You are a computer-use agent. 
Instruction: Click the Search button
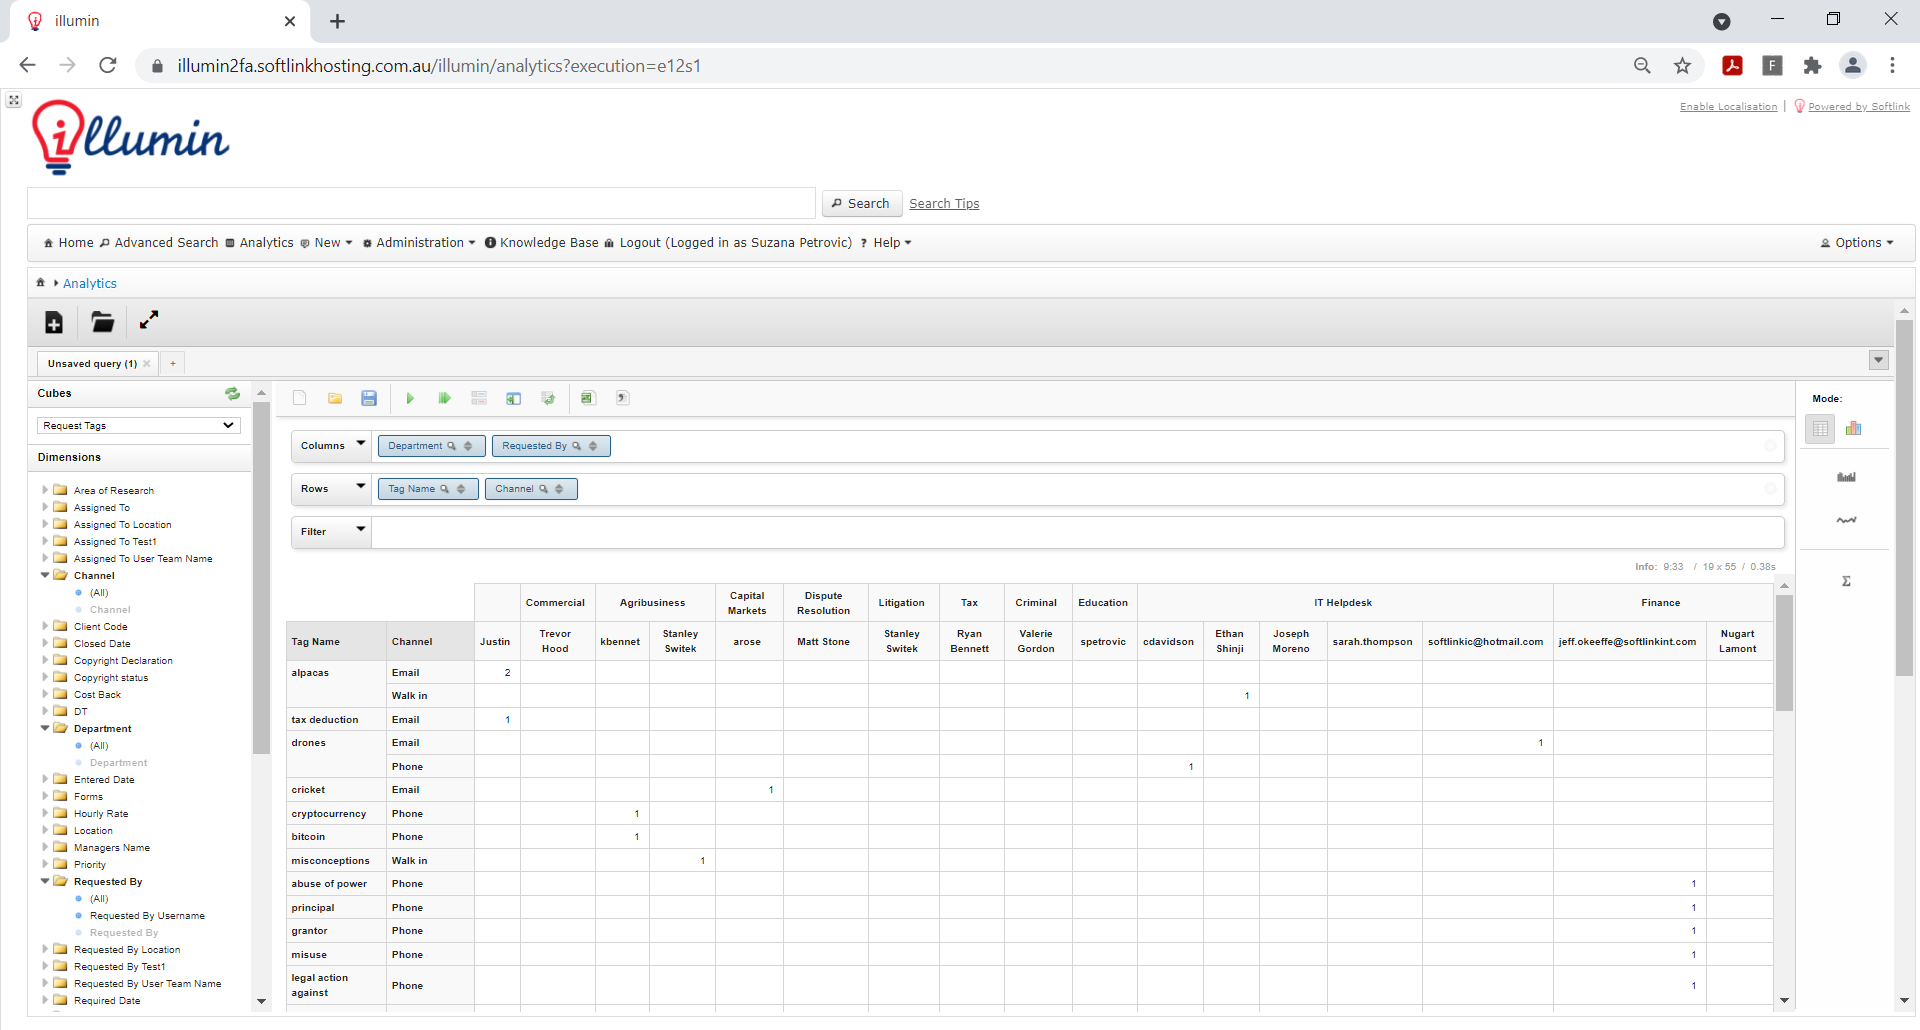(861, 203)
